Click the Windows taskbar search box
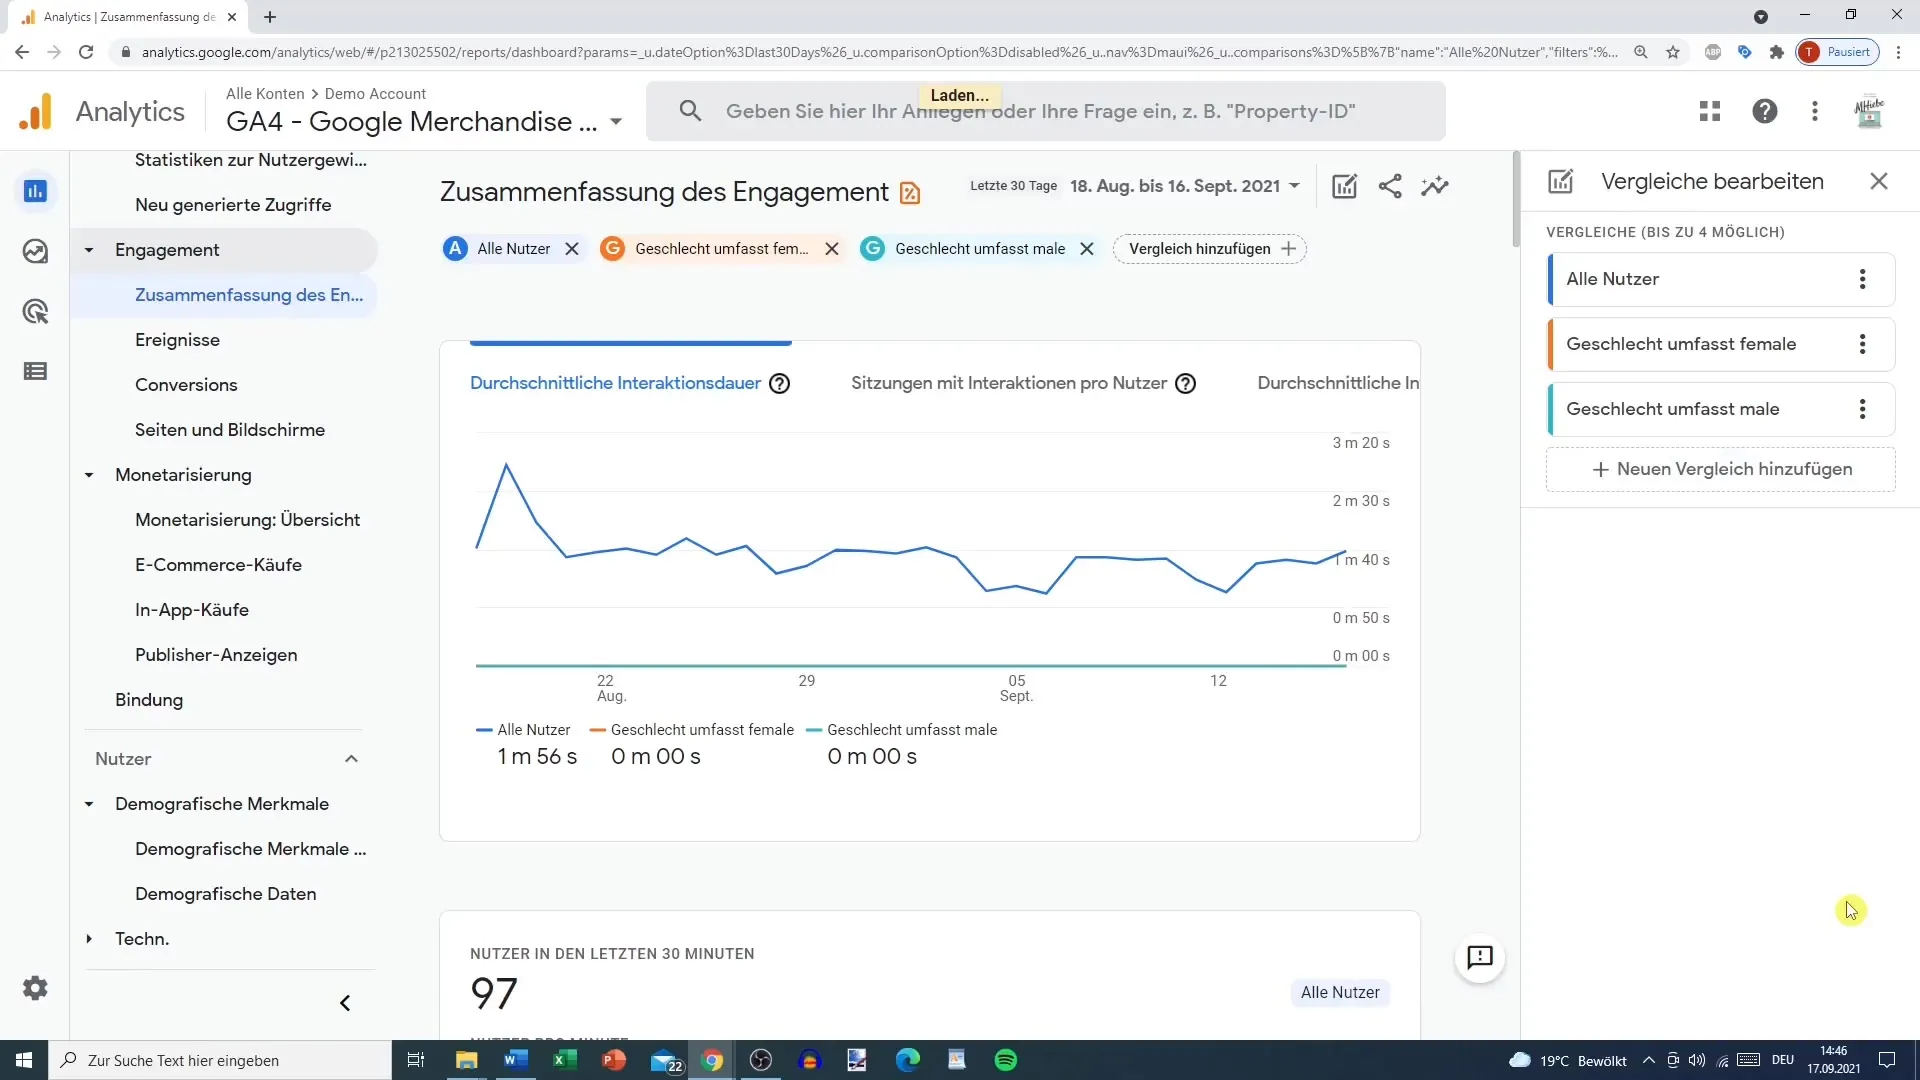Image resolution: width=1920 pixels, height=1080 pixels. (x=219, y=1060)
